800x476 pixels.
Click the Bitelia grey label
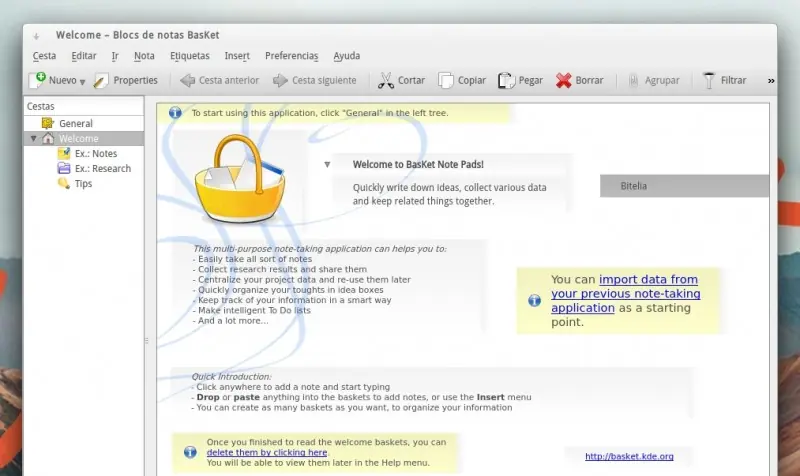(x=684, y=186)
